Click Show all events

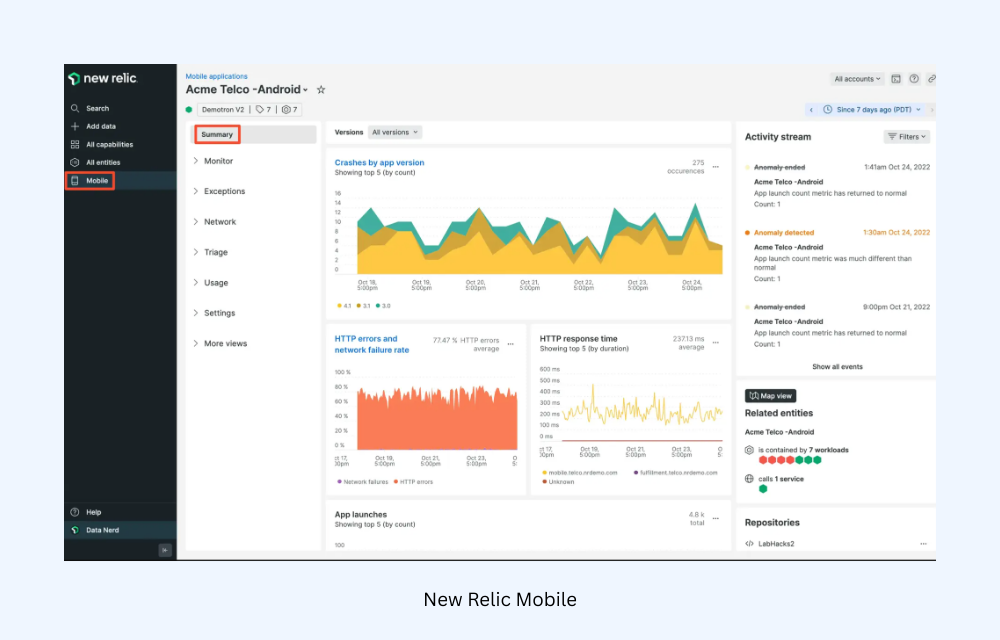[x=837, y=367]
